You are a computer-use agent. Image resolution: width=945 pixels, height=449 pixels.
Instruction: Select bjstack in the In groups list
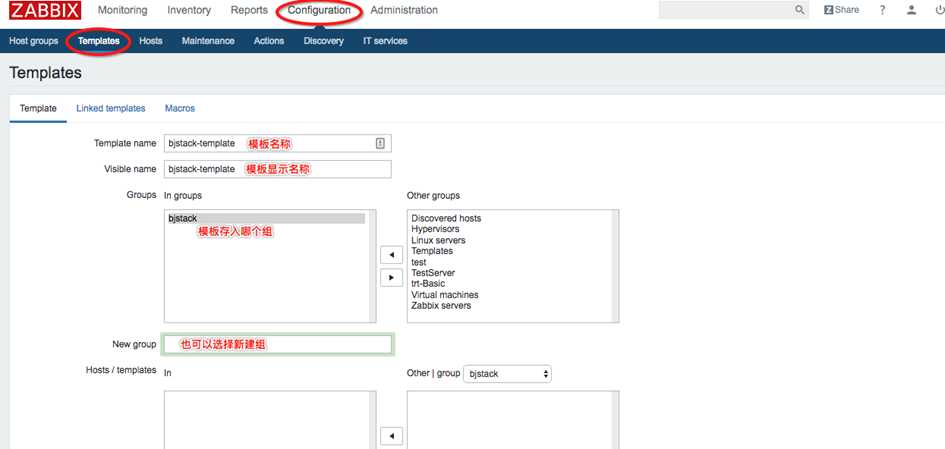click(x=266, y=218)
